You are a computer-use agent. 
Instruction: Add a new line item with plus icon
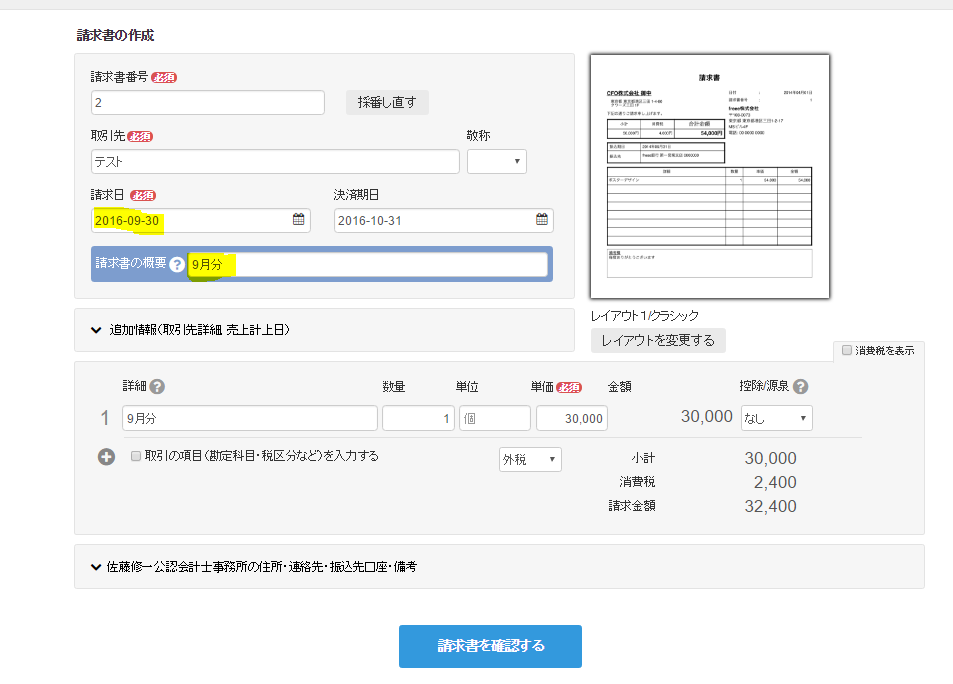pos(106,458)
